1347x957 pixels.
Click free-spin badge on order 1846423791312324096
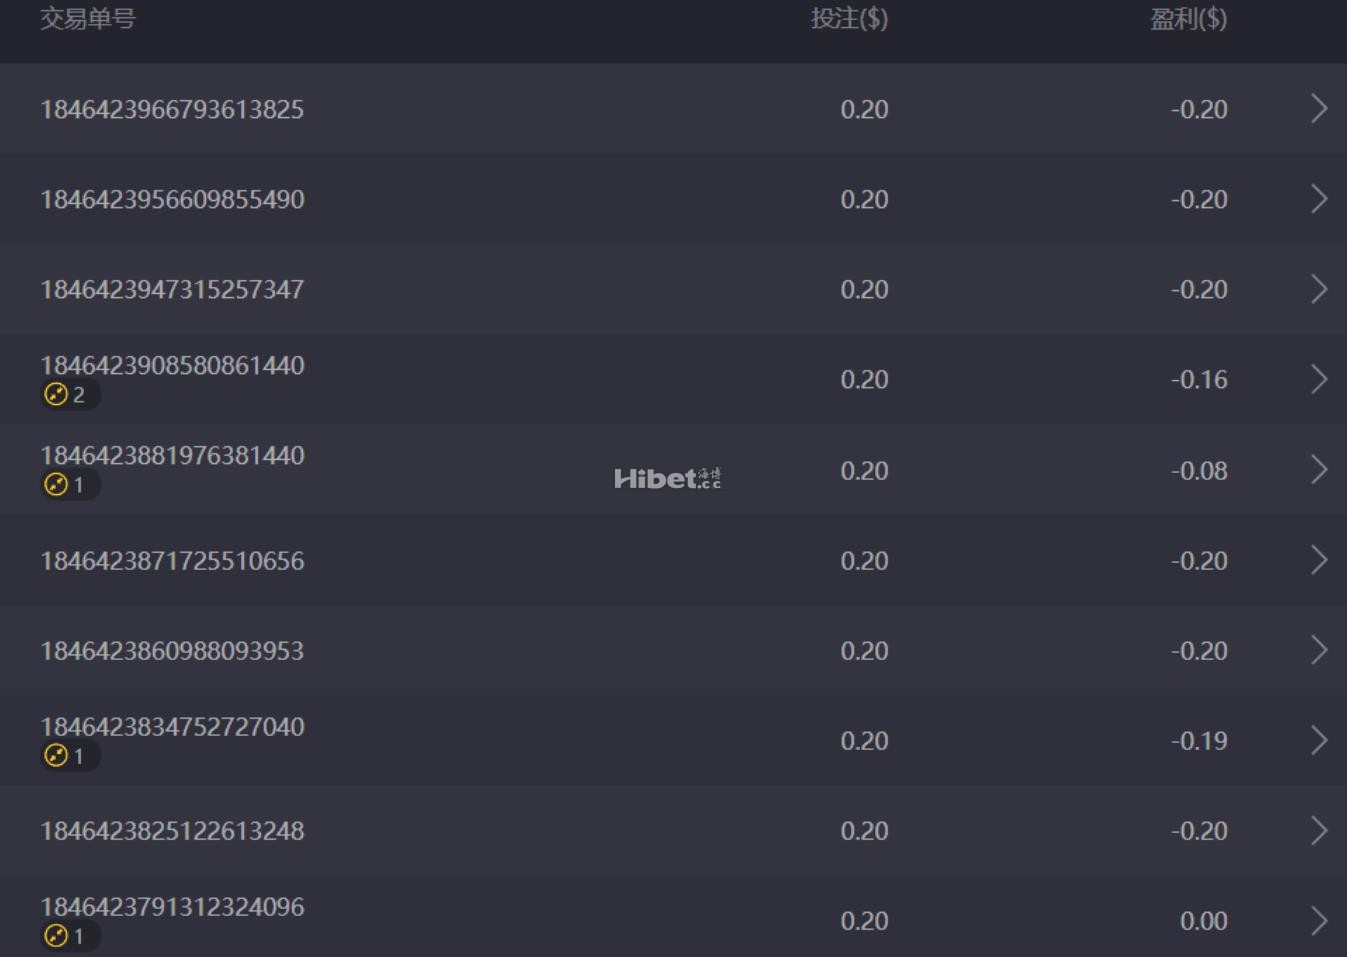[x=68, y=936]
